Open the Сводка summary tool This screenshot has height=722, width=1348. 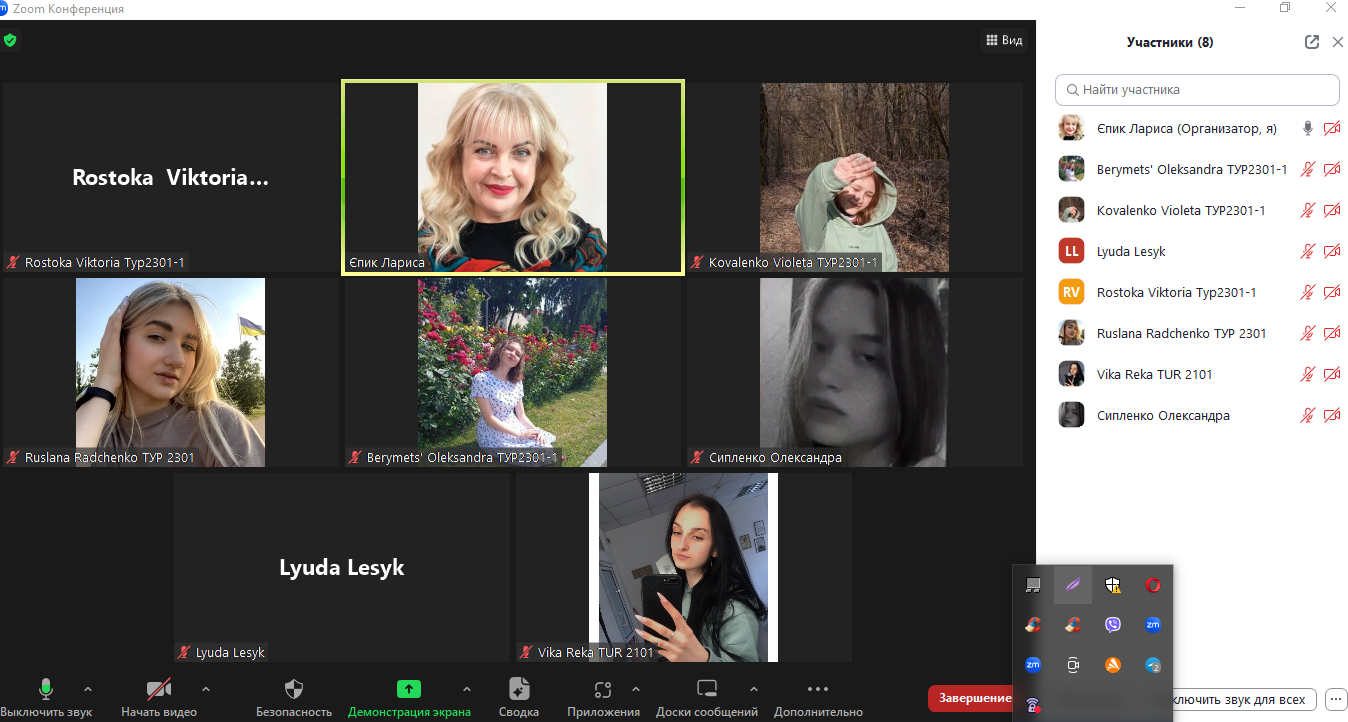tap(517, 697)
